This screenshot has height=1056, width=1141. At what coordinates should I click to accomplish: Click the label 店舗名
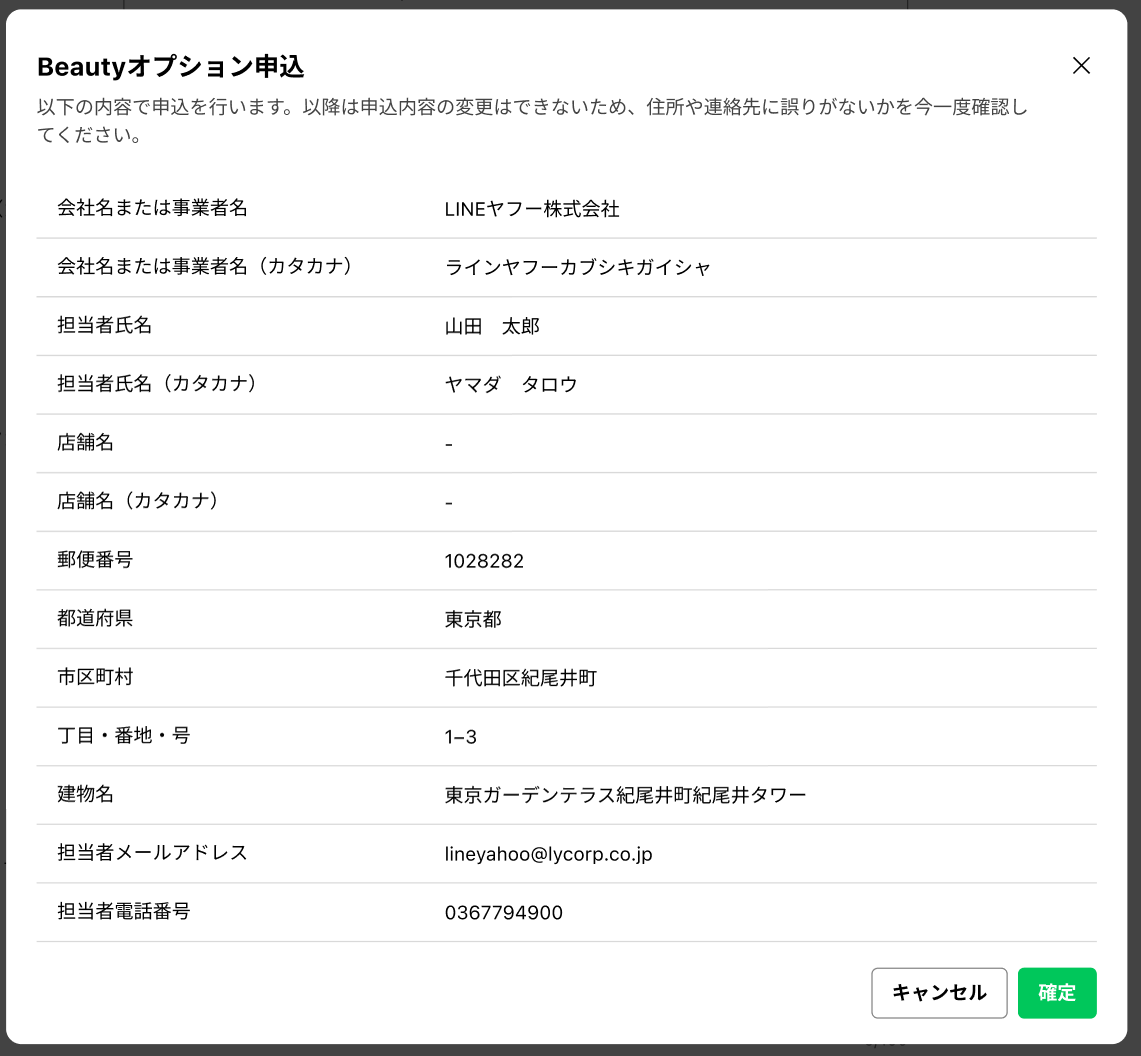tap(85, 442)
